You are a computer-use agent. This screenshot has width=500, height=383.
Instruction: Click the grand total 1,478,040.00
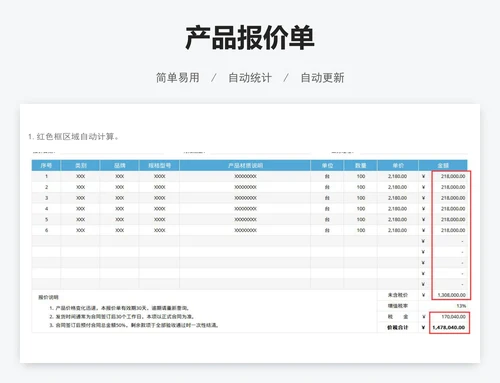pyautogui.click(x=449, y=327)
